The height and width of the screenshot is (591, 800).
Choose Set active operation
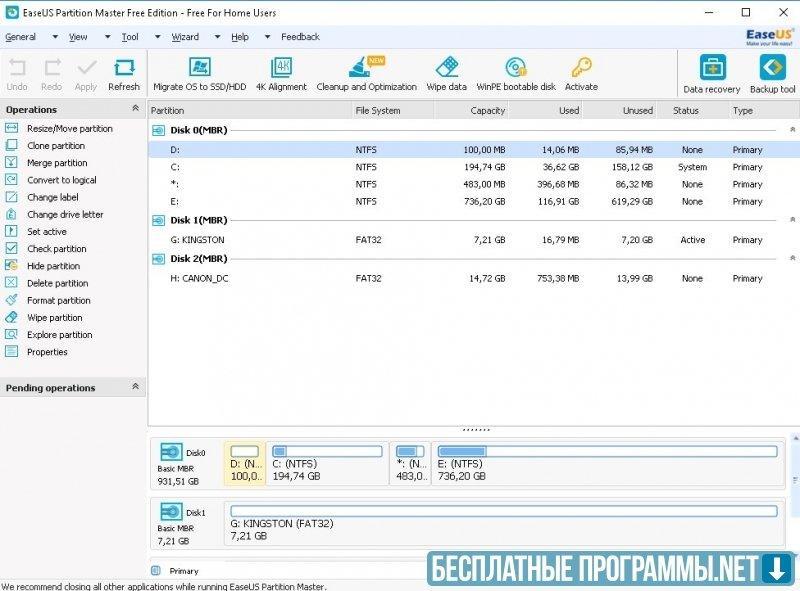[x=36, y=232]
